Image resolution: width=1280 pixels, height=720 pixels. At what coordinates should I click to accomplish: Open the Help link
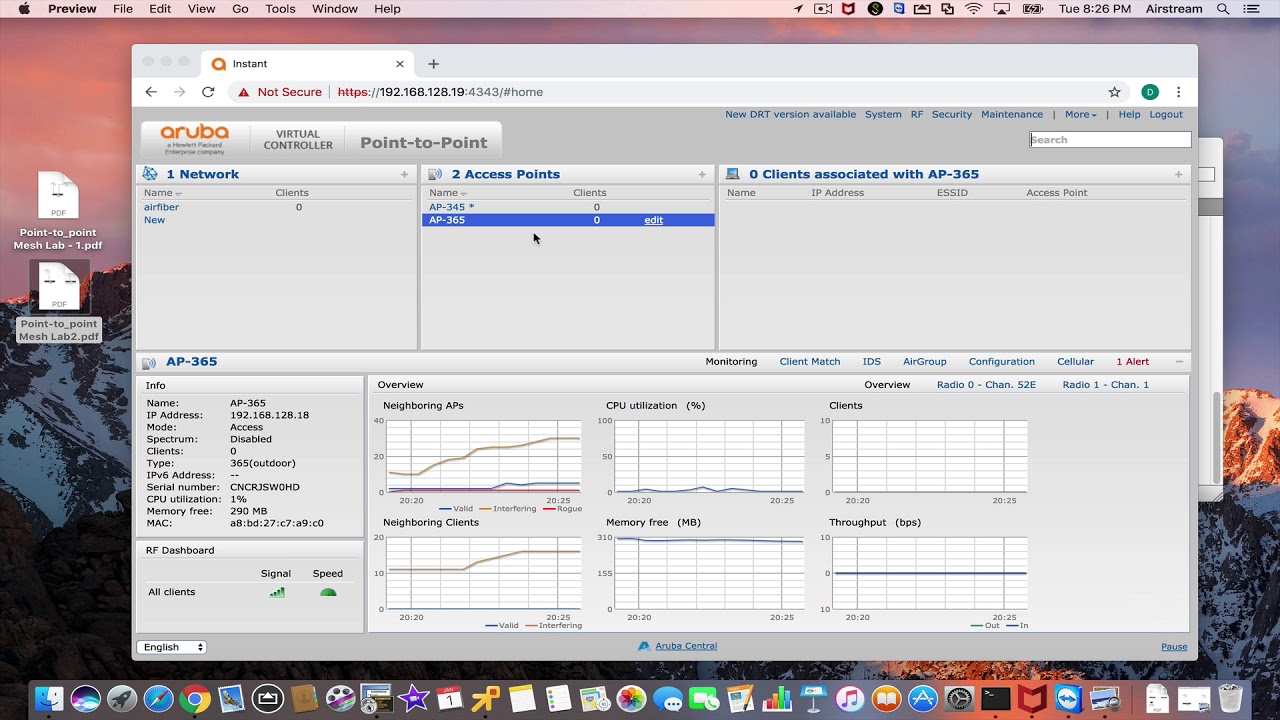coord(1129,115)
